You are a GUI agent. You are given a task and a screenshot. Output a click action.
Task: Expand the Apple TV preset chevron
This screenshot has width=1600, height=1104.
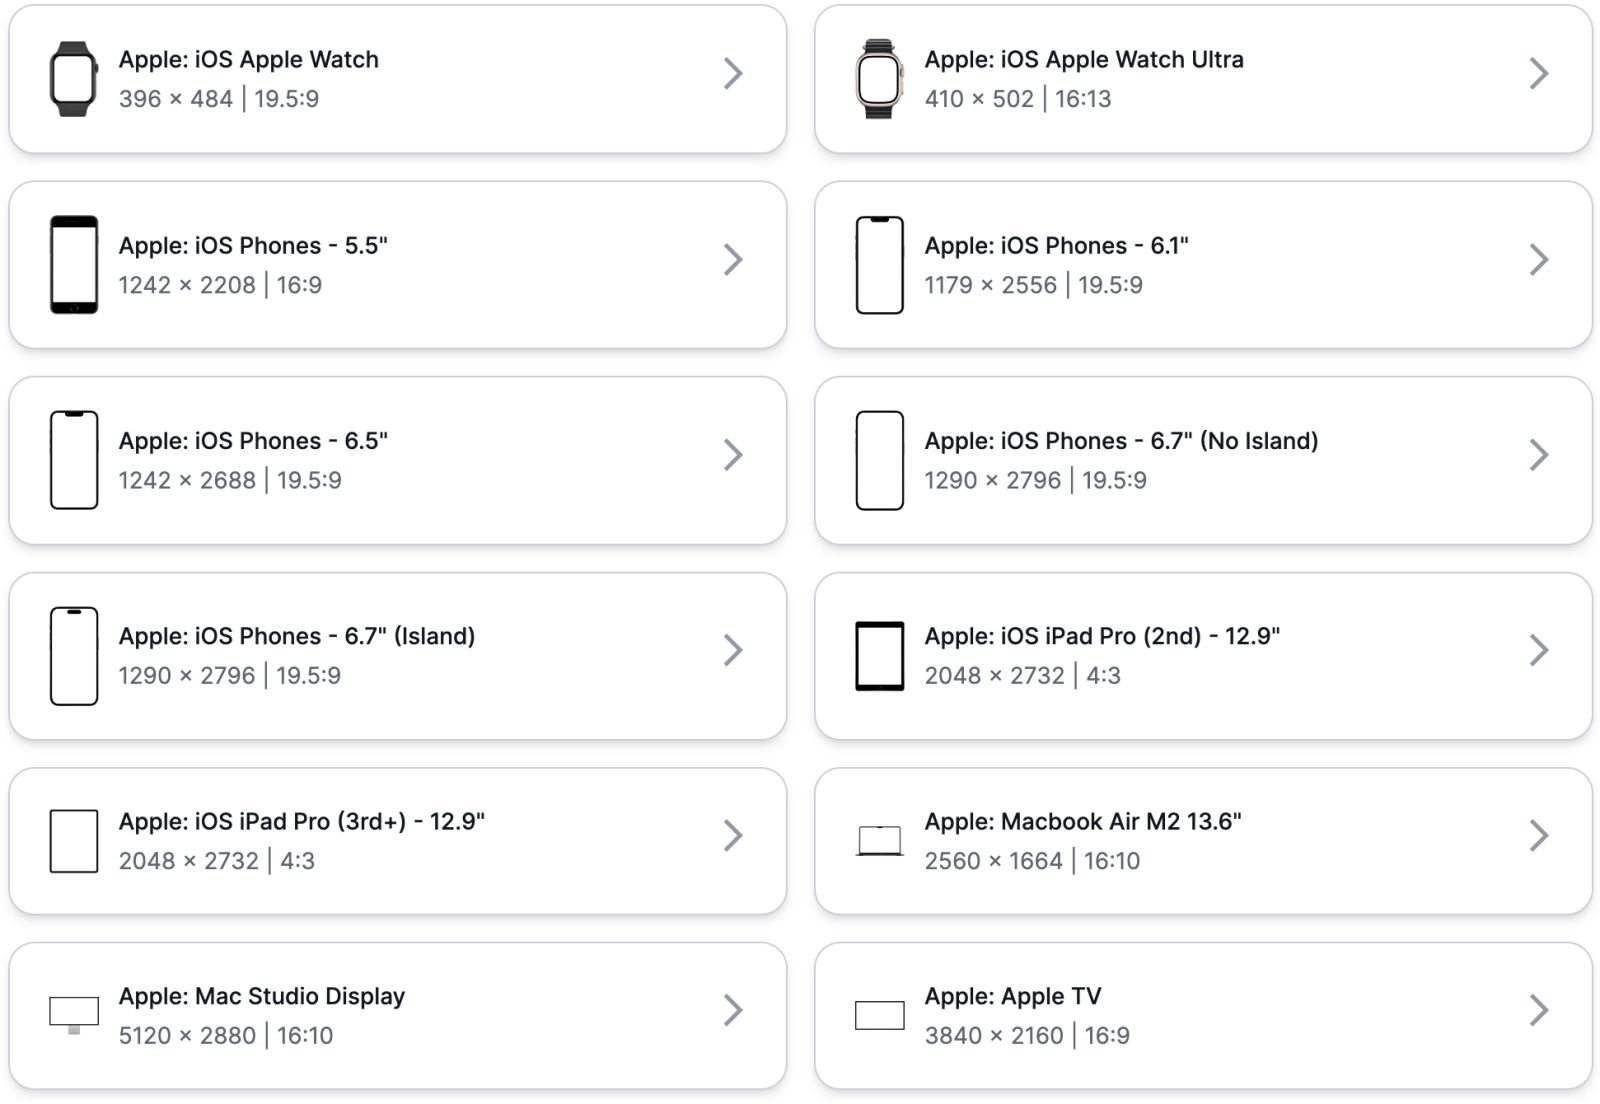1539,1013
